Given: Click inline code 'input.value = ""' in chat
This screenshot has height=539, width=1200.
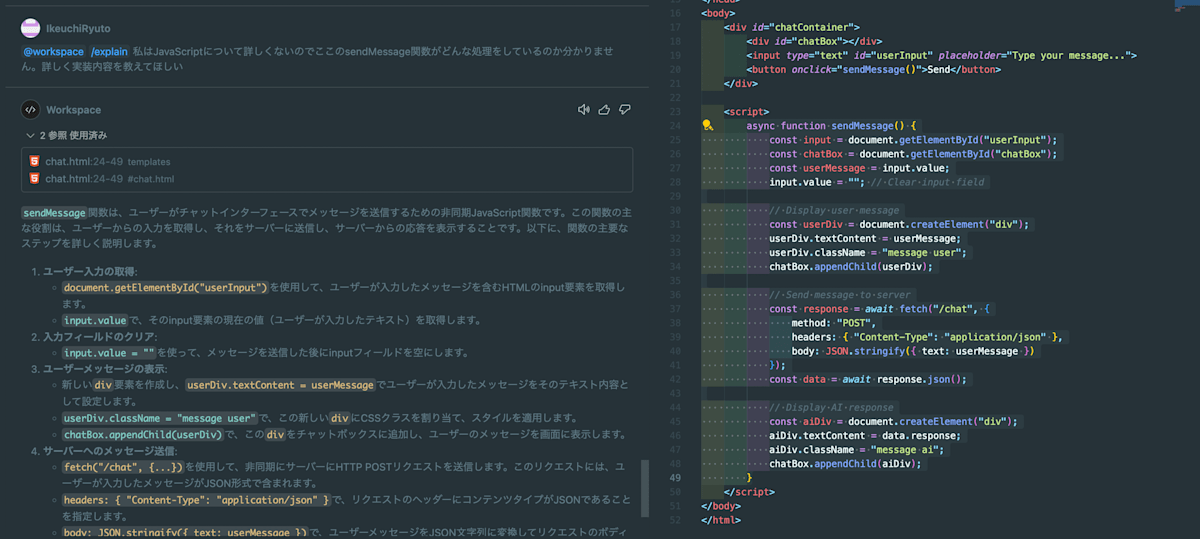Looking at the screenshot, I should coord(110,353).
